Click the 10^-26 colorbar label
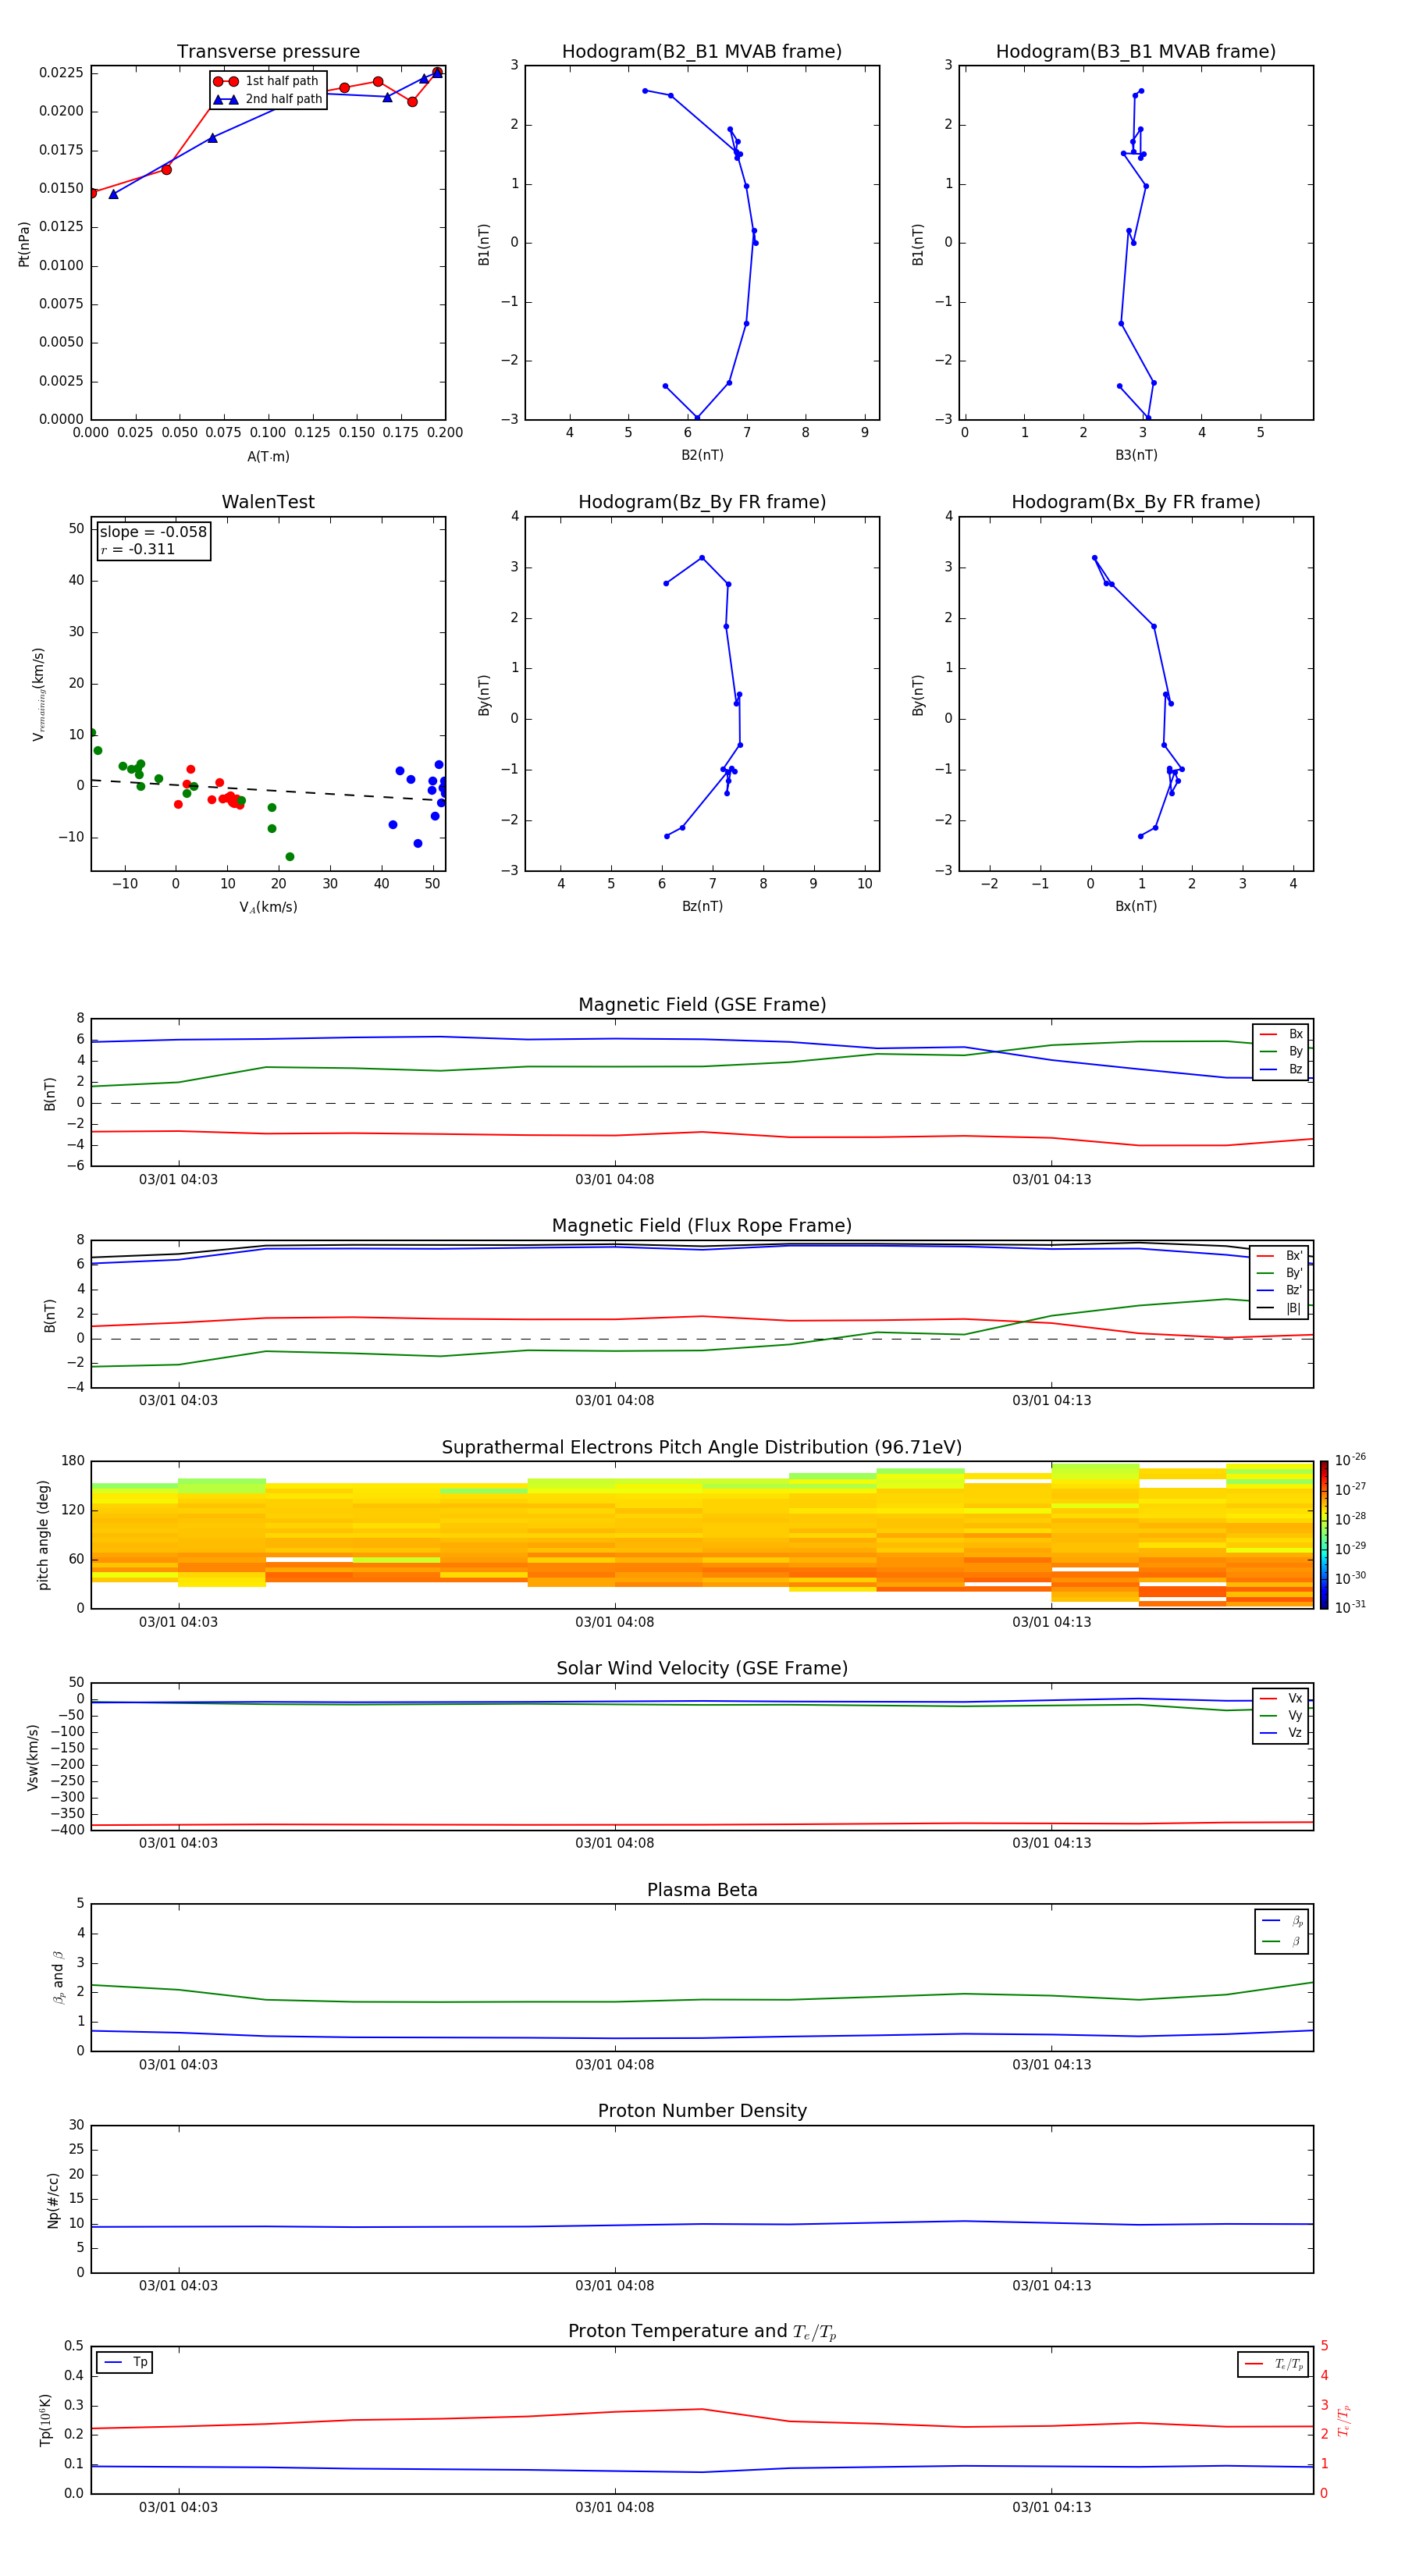Screen dimensions: 1405x2576 pos(1350,1460)
